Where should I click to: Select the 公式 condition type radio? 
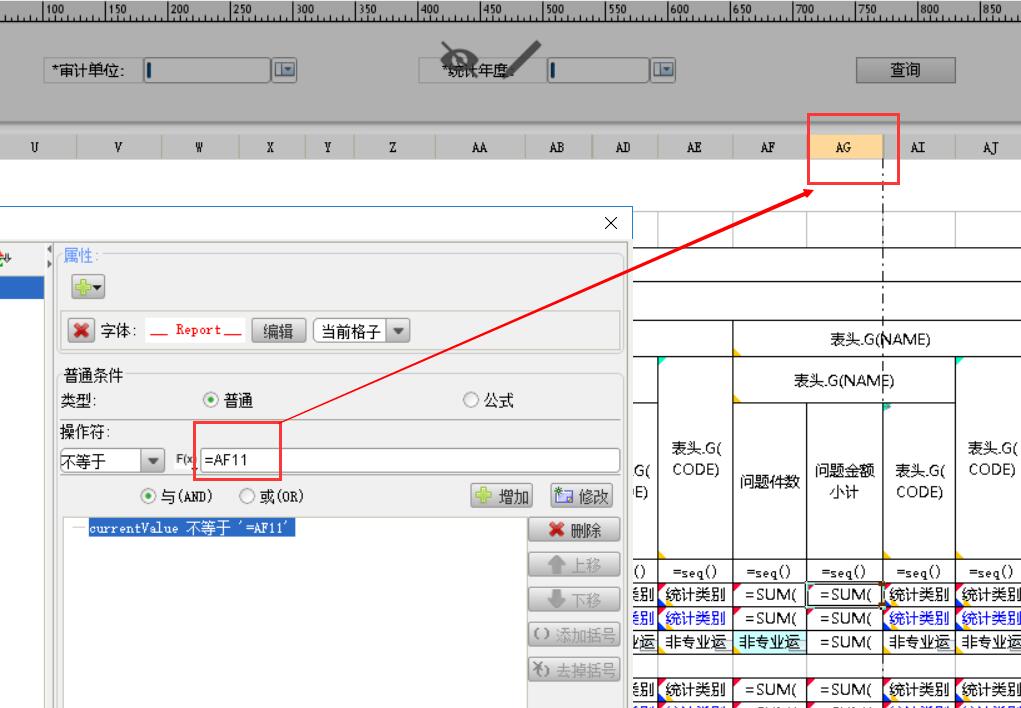pyautogui.click(x=471, y=401)
